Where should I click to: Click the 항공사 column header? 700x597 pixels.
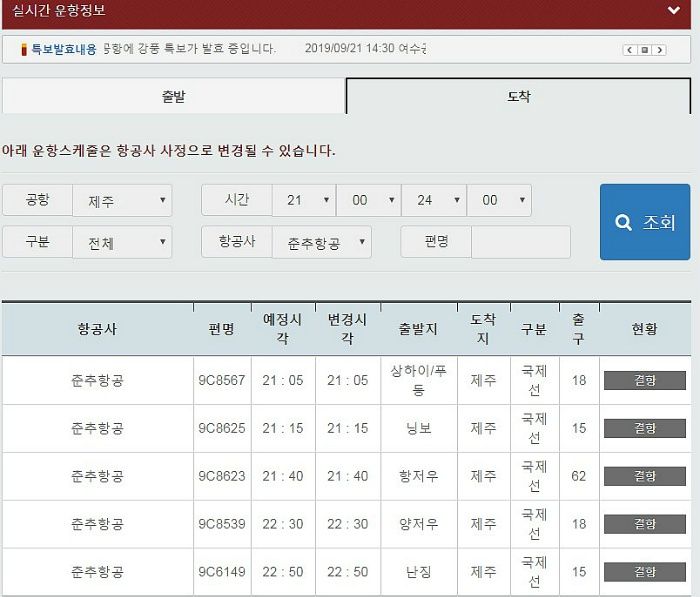coord(97,329)
